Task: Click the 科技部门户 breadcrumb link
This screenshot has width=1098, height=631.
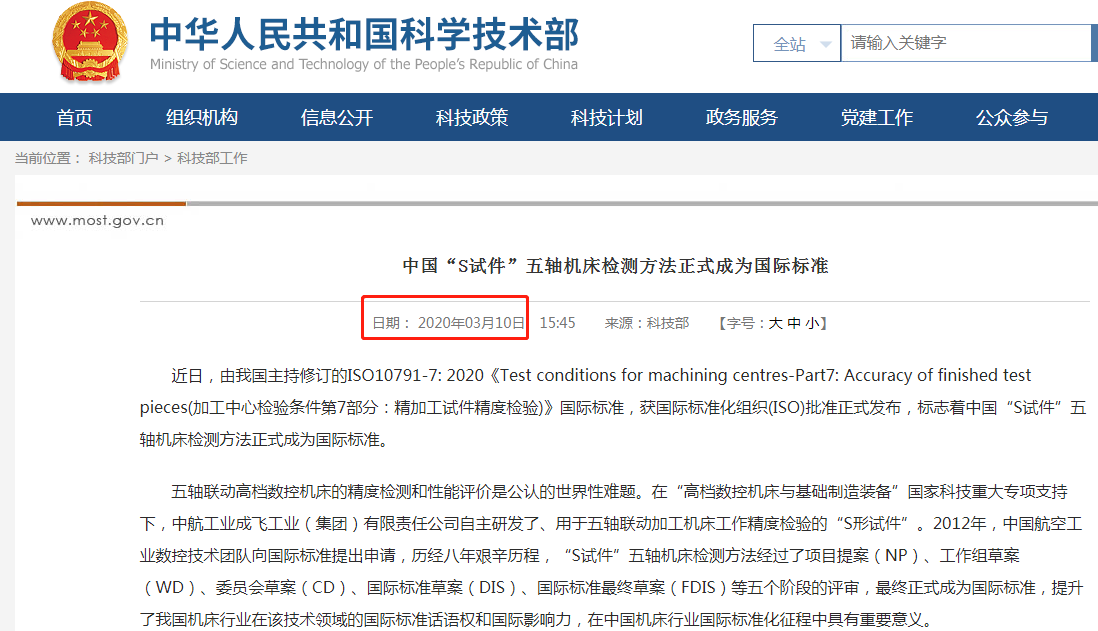Action: pos(123,158)
